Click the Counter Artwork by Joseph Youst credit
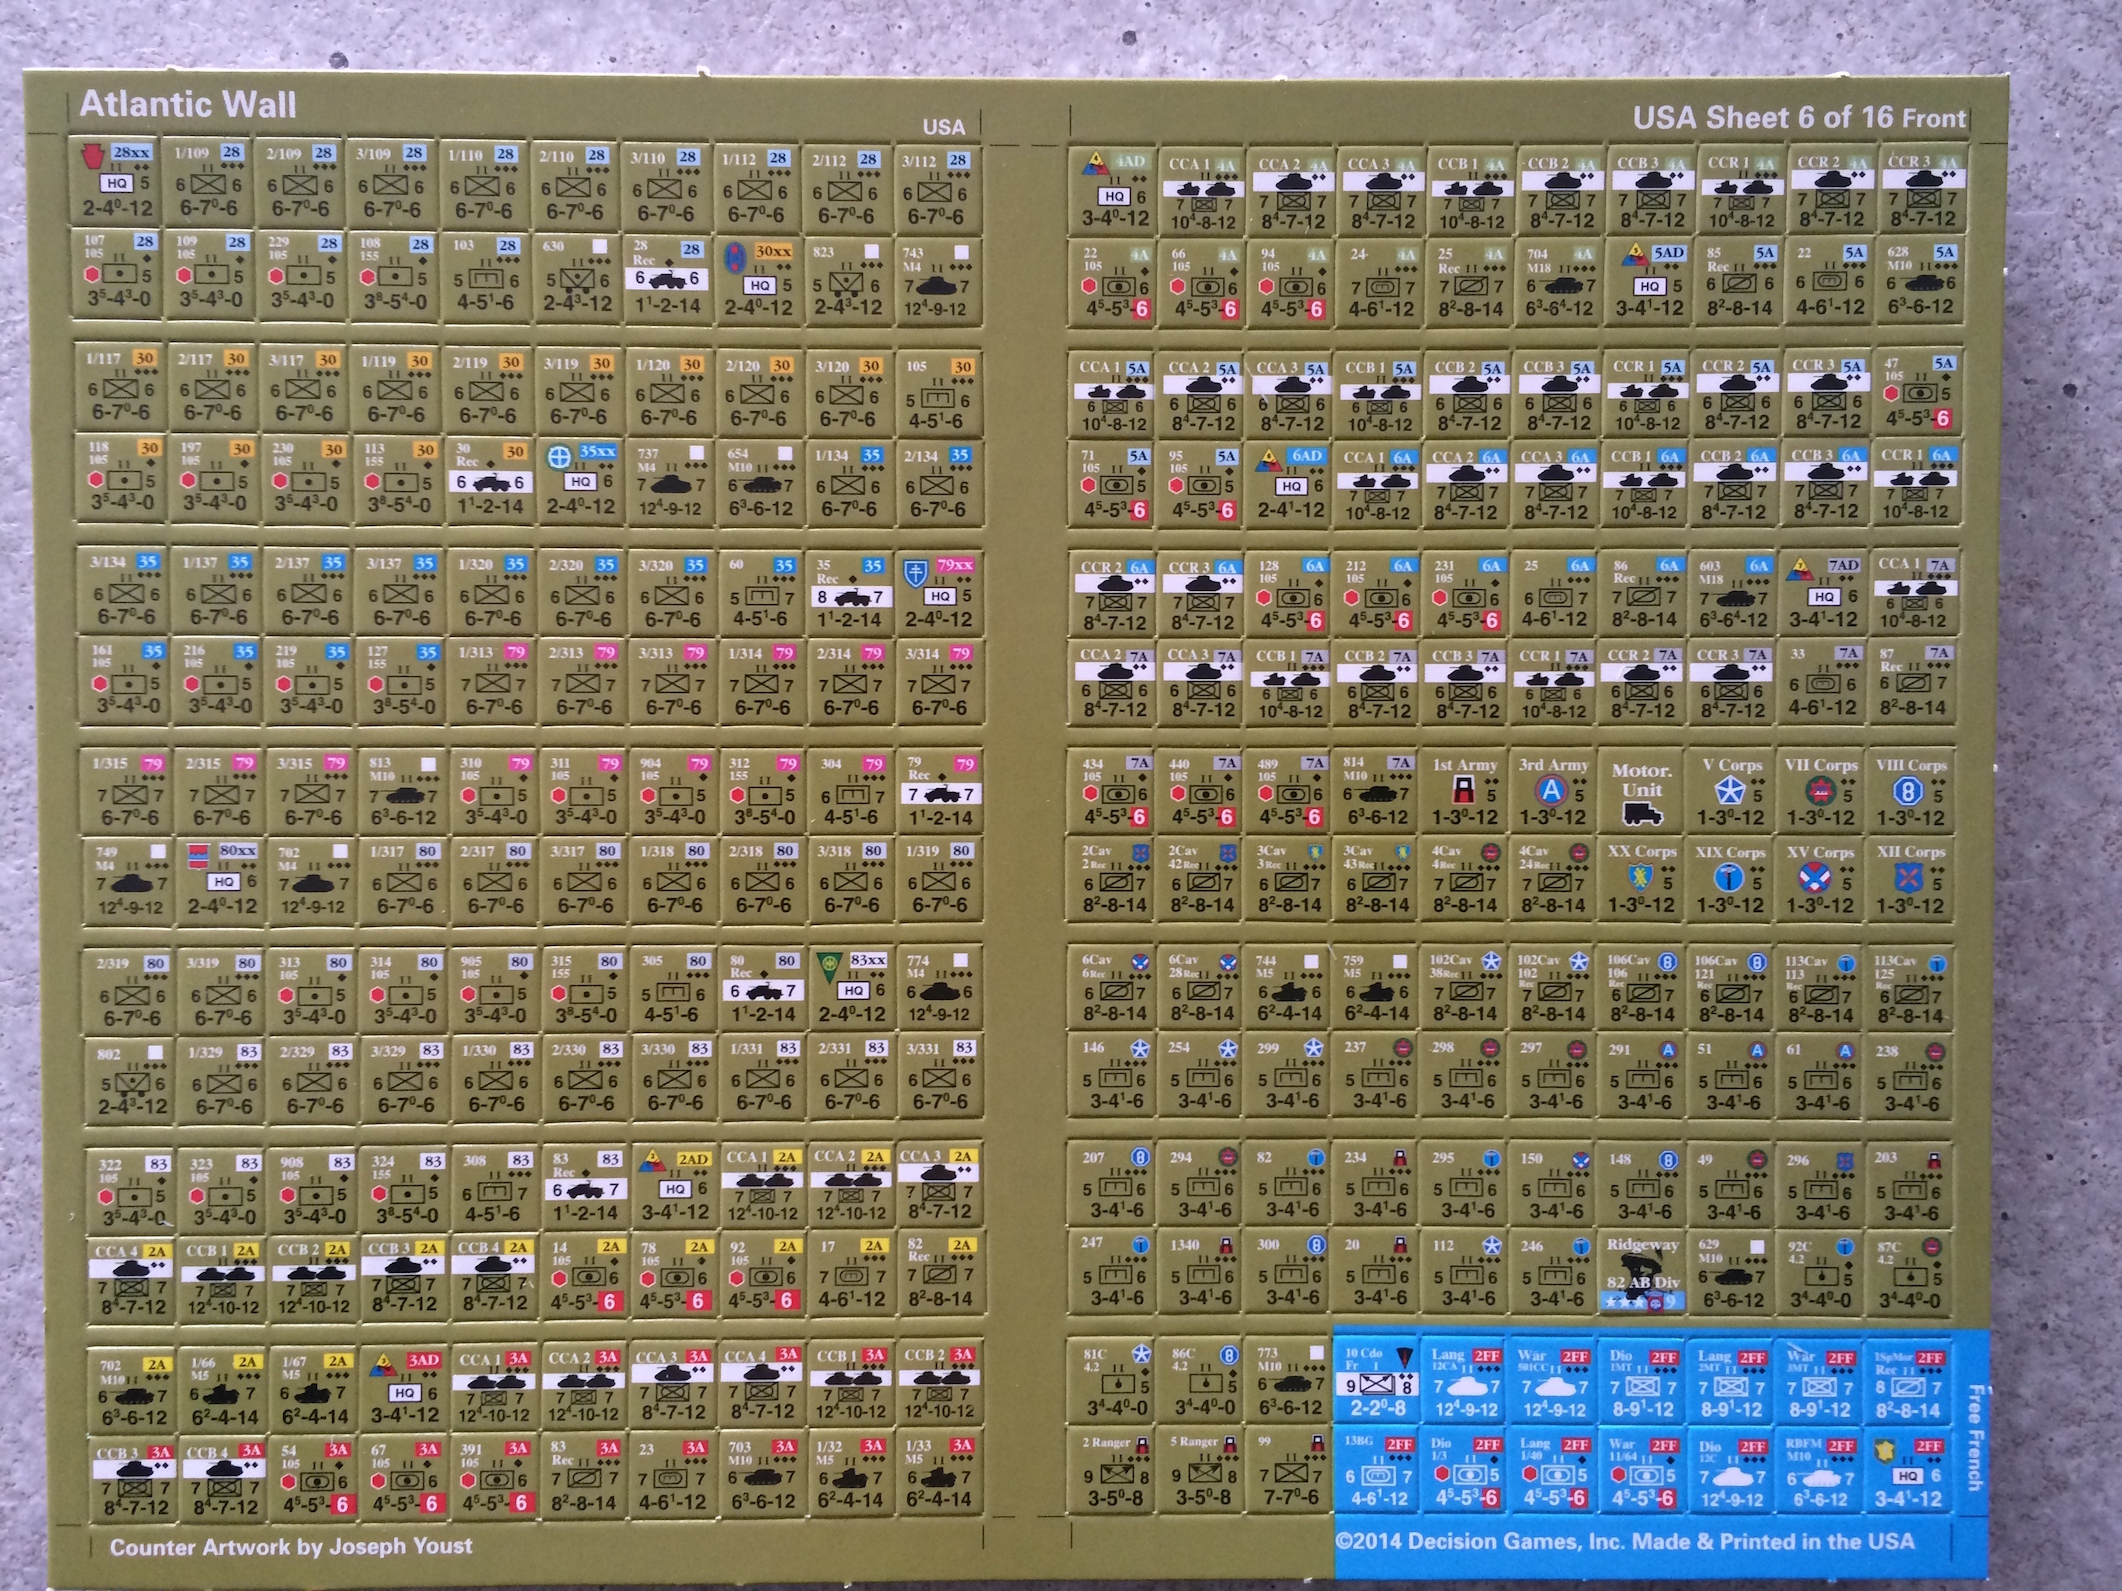Viewport: 2122px width, 1591px height. click(x=291, y=1546)
